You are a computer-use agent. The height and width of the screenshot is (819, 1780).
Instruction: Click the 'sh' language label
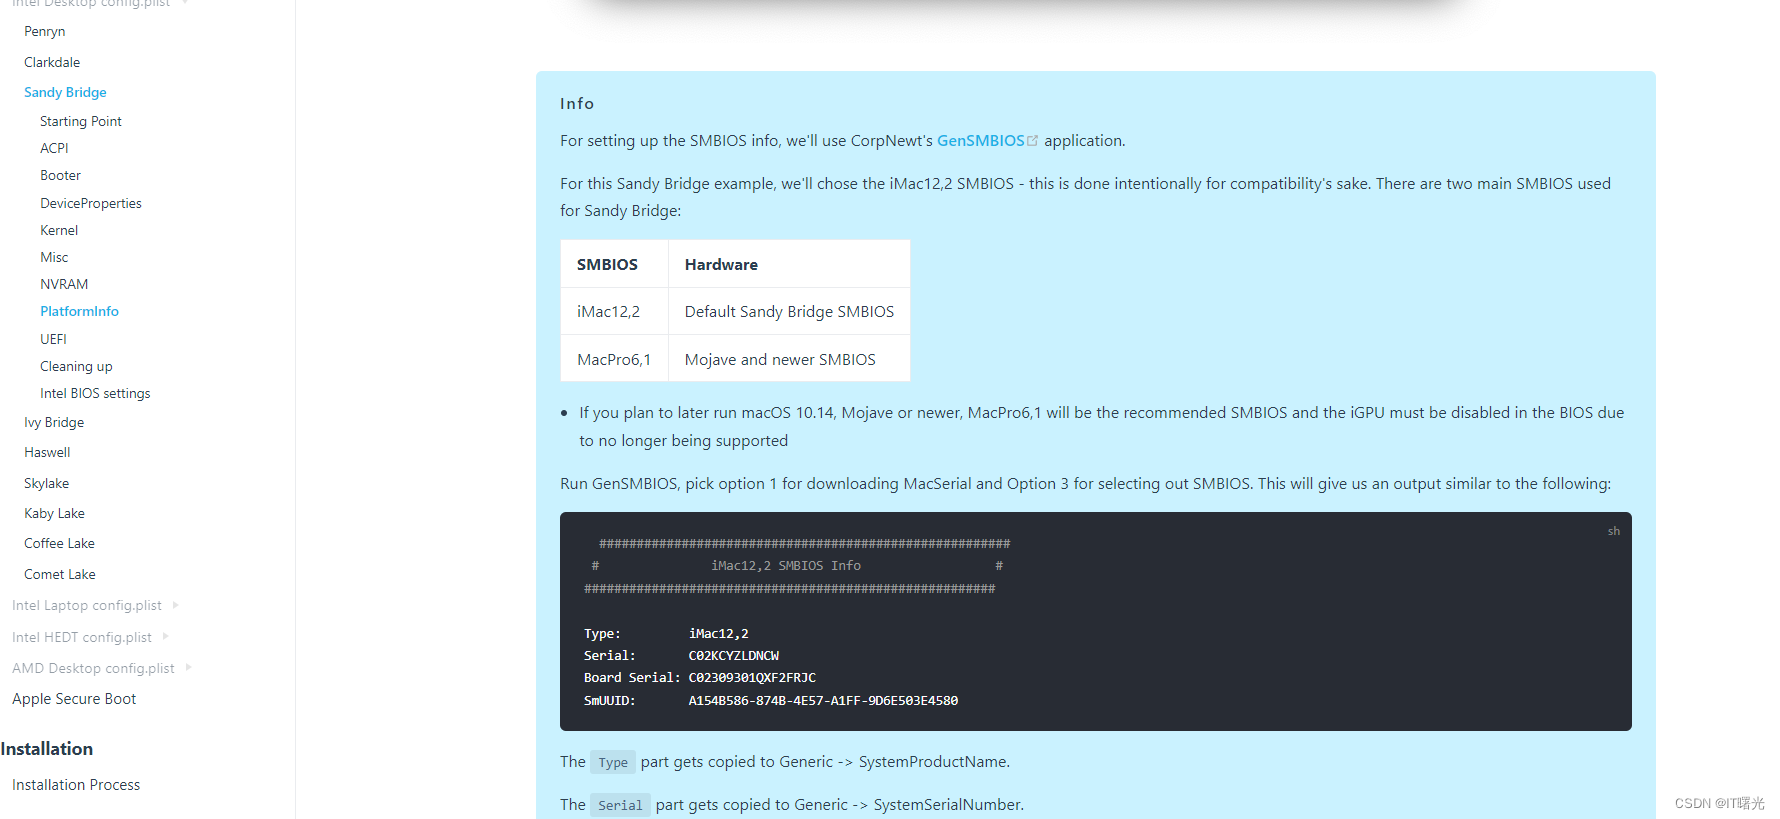pyautogui.click(x=1614, y=531)
